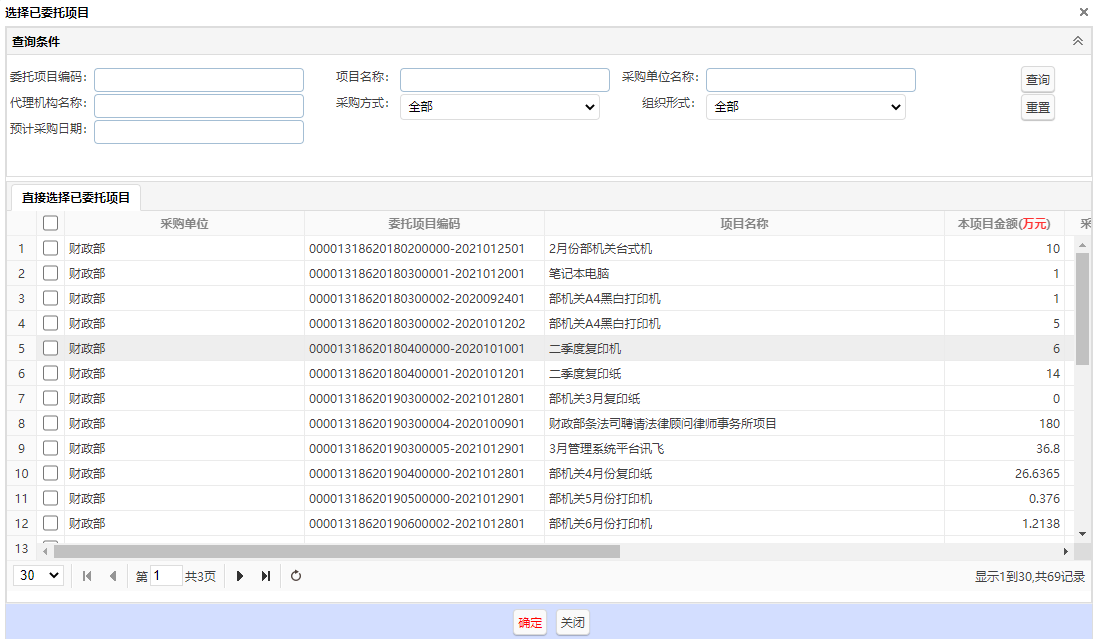Jump to the last page of results
This screenshot has width=1096, height=639.
266,576
